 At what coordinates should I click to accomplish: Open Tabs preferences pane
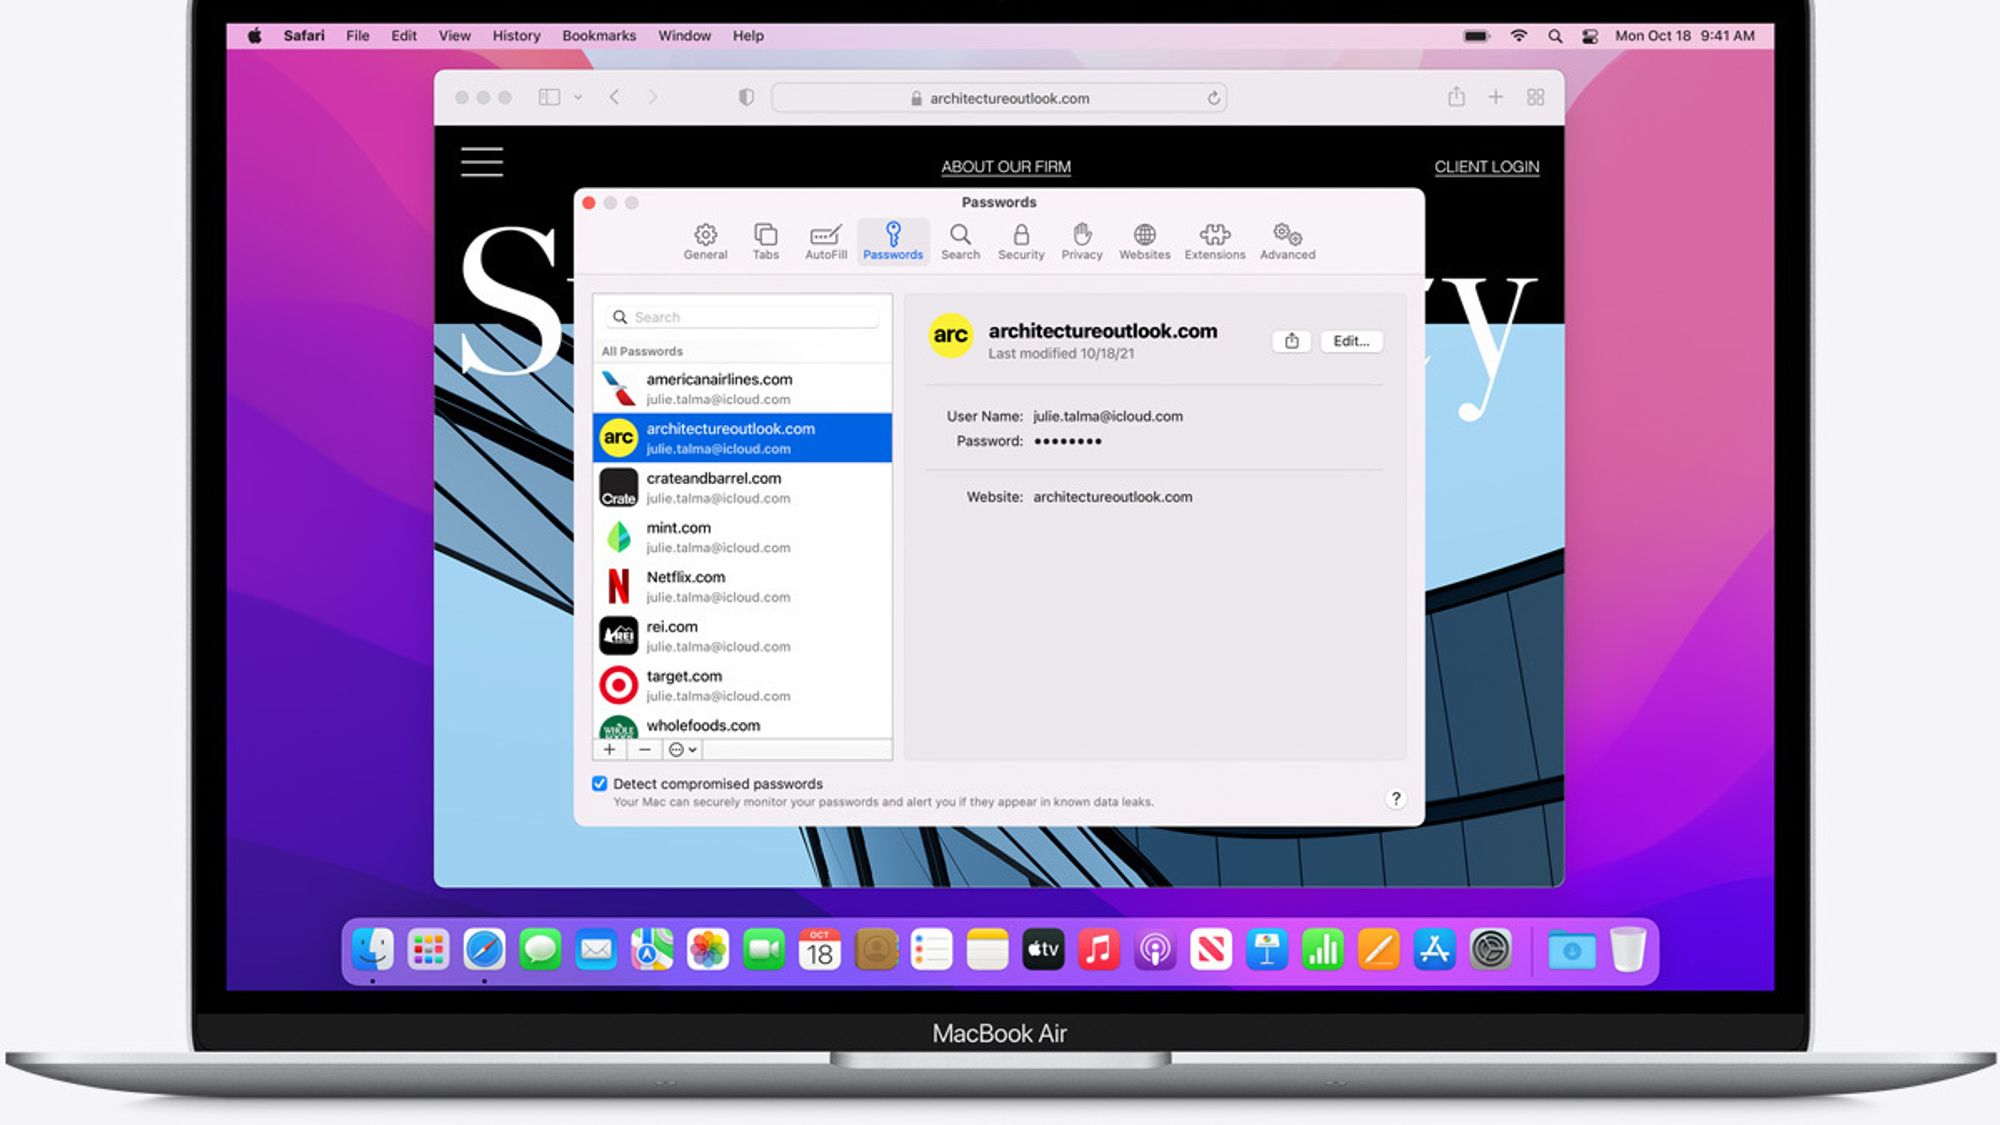765,241
